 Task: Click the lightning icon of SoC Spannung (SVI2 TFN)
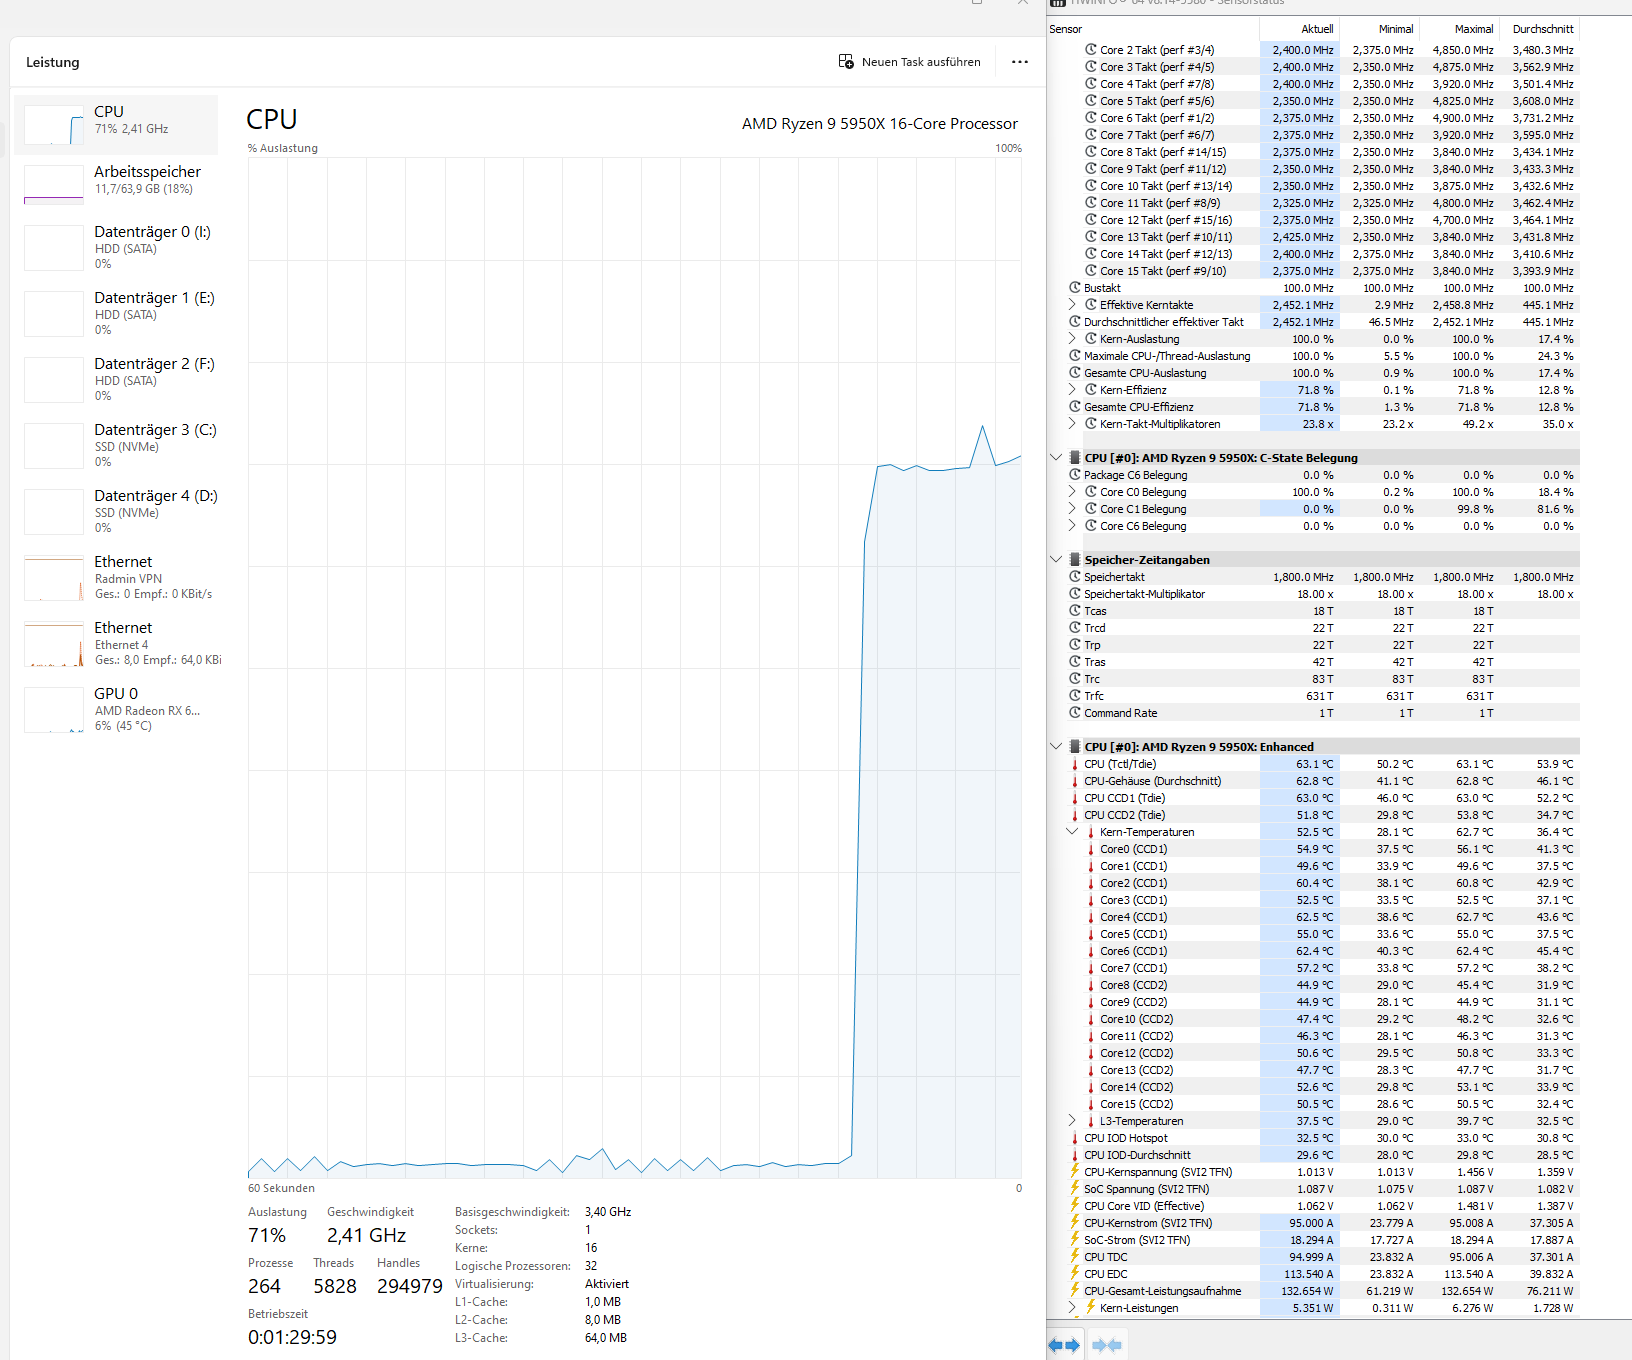pos(1075,1189)
